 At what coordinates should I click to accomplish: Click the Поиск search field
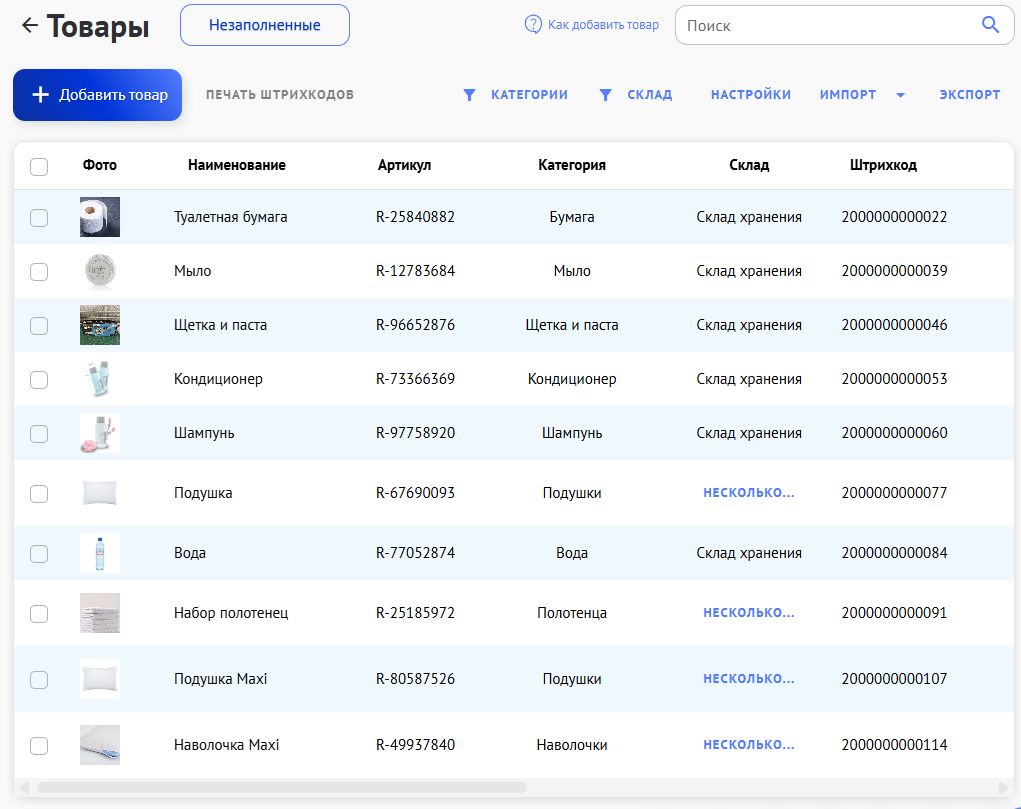[830, 24]
